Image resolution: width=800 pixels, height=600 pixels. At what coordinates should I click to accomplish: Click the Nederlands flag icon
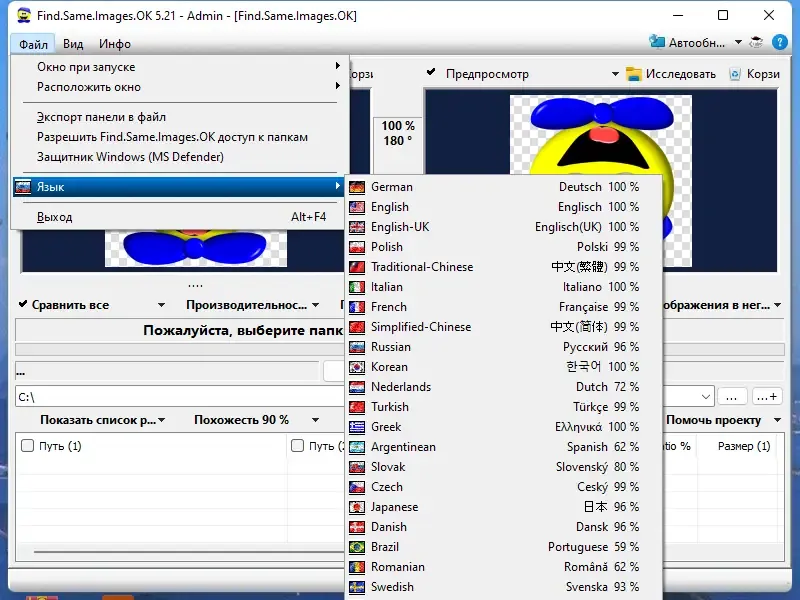[x=357, y=387]
